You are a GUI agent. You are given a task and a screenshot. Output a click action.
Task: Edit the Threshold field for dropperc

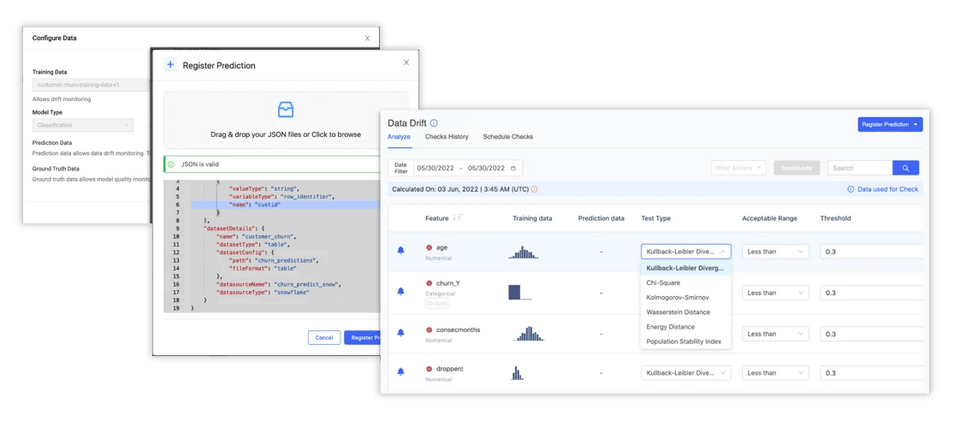point(872,372)
